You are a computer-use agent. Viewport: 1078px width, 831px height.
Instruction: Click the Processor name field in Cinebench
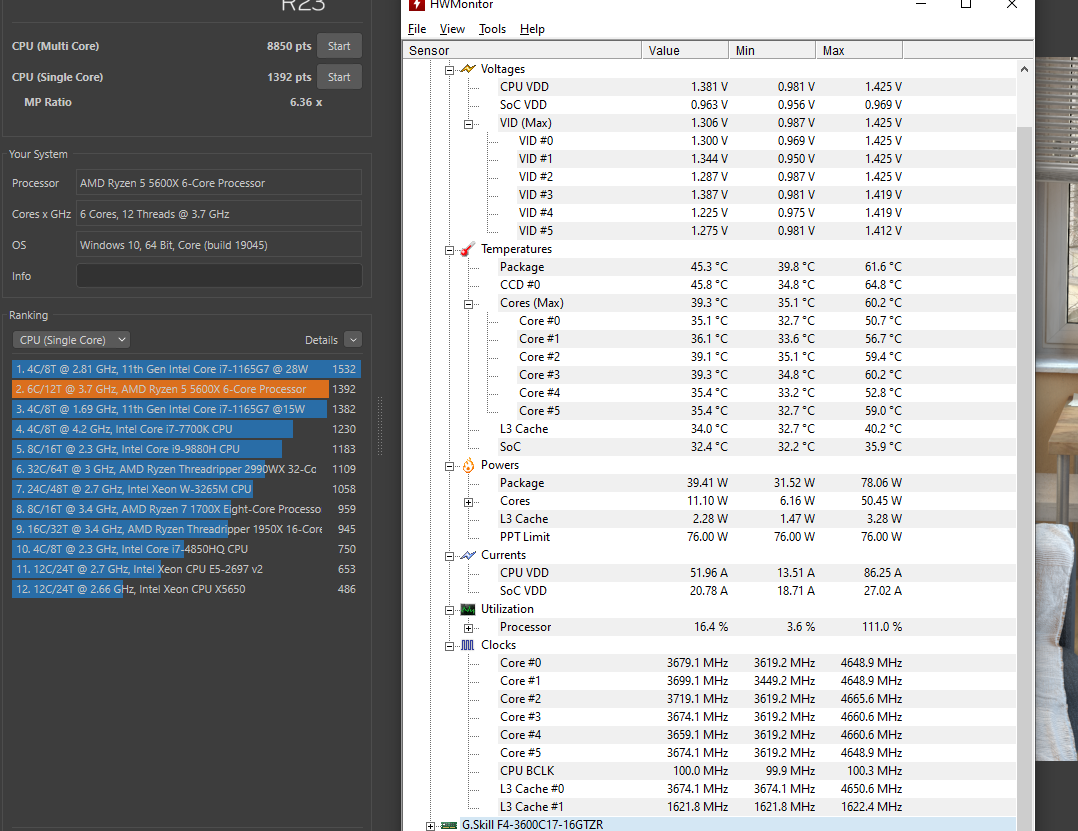(219, 183)
